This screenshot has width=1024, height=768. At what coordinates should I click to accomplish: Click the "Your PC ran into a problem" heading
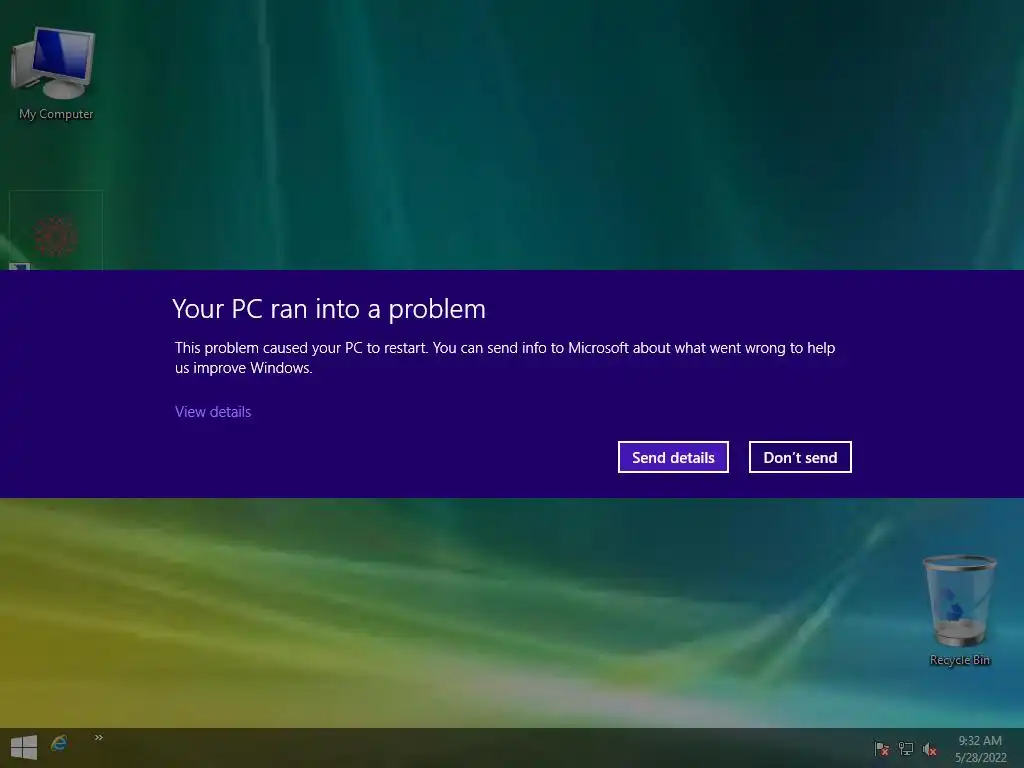[329, 309]
